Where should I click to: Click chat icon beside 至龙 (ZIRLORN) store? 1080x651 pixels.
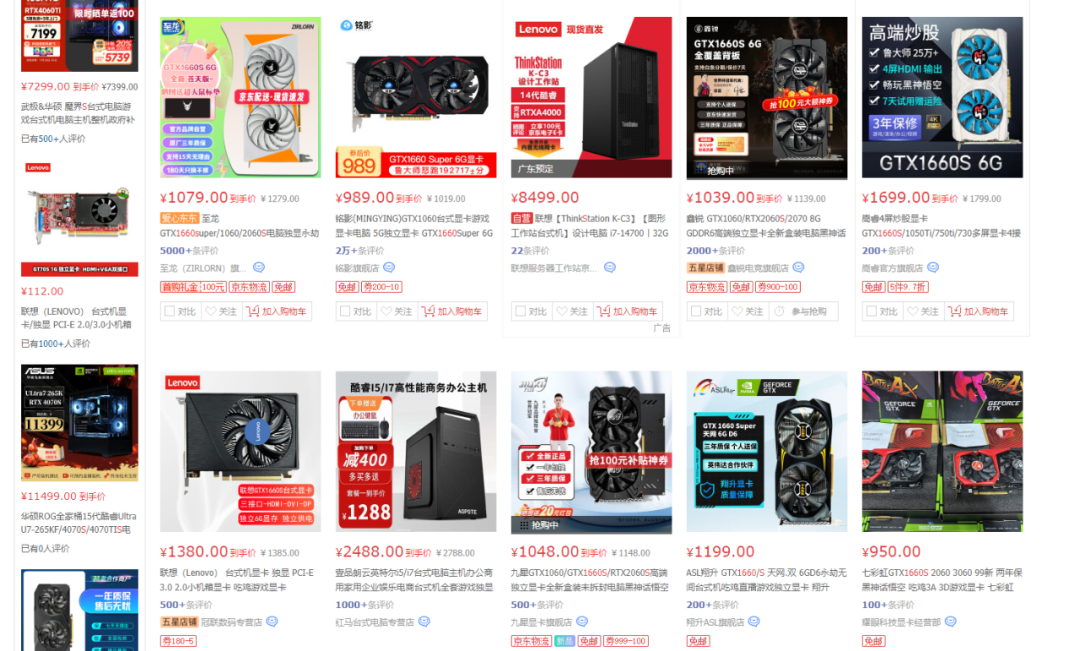(x=259, y=267)
